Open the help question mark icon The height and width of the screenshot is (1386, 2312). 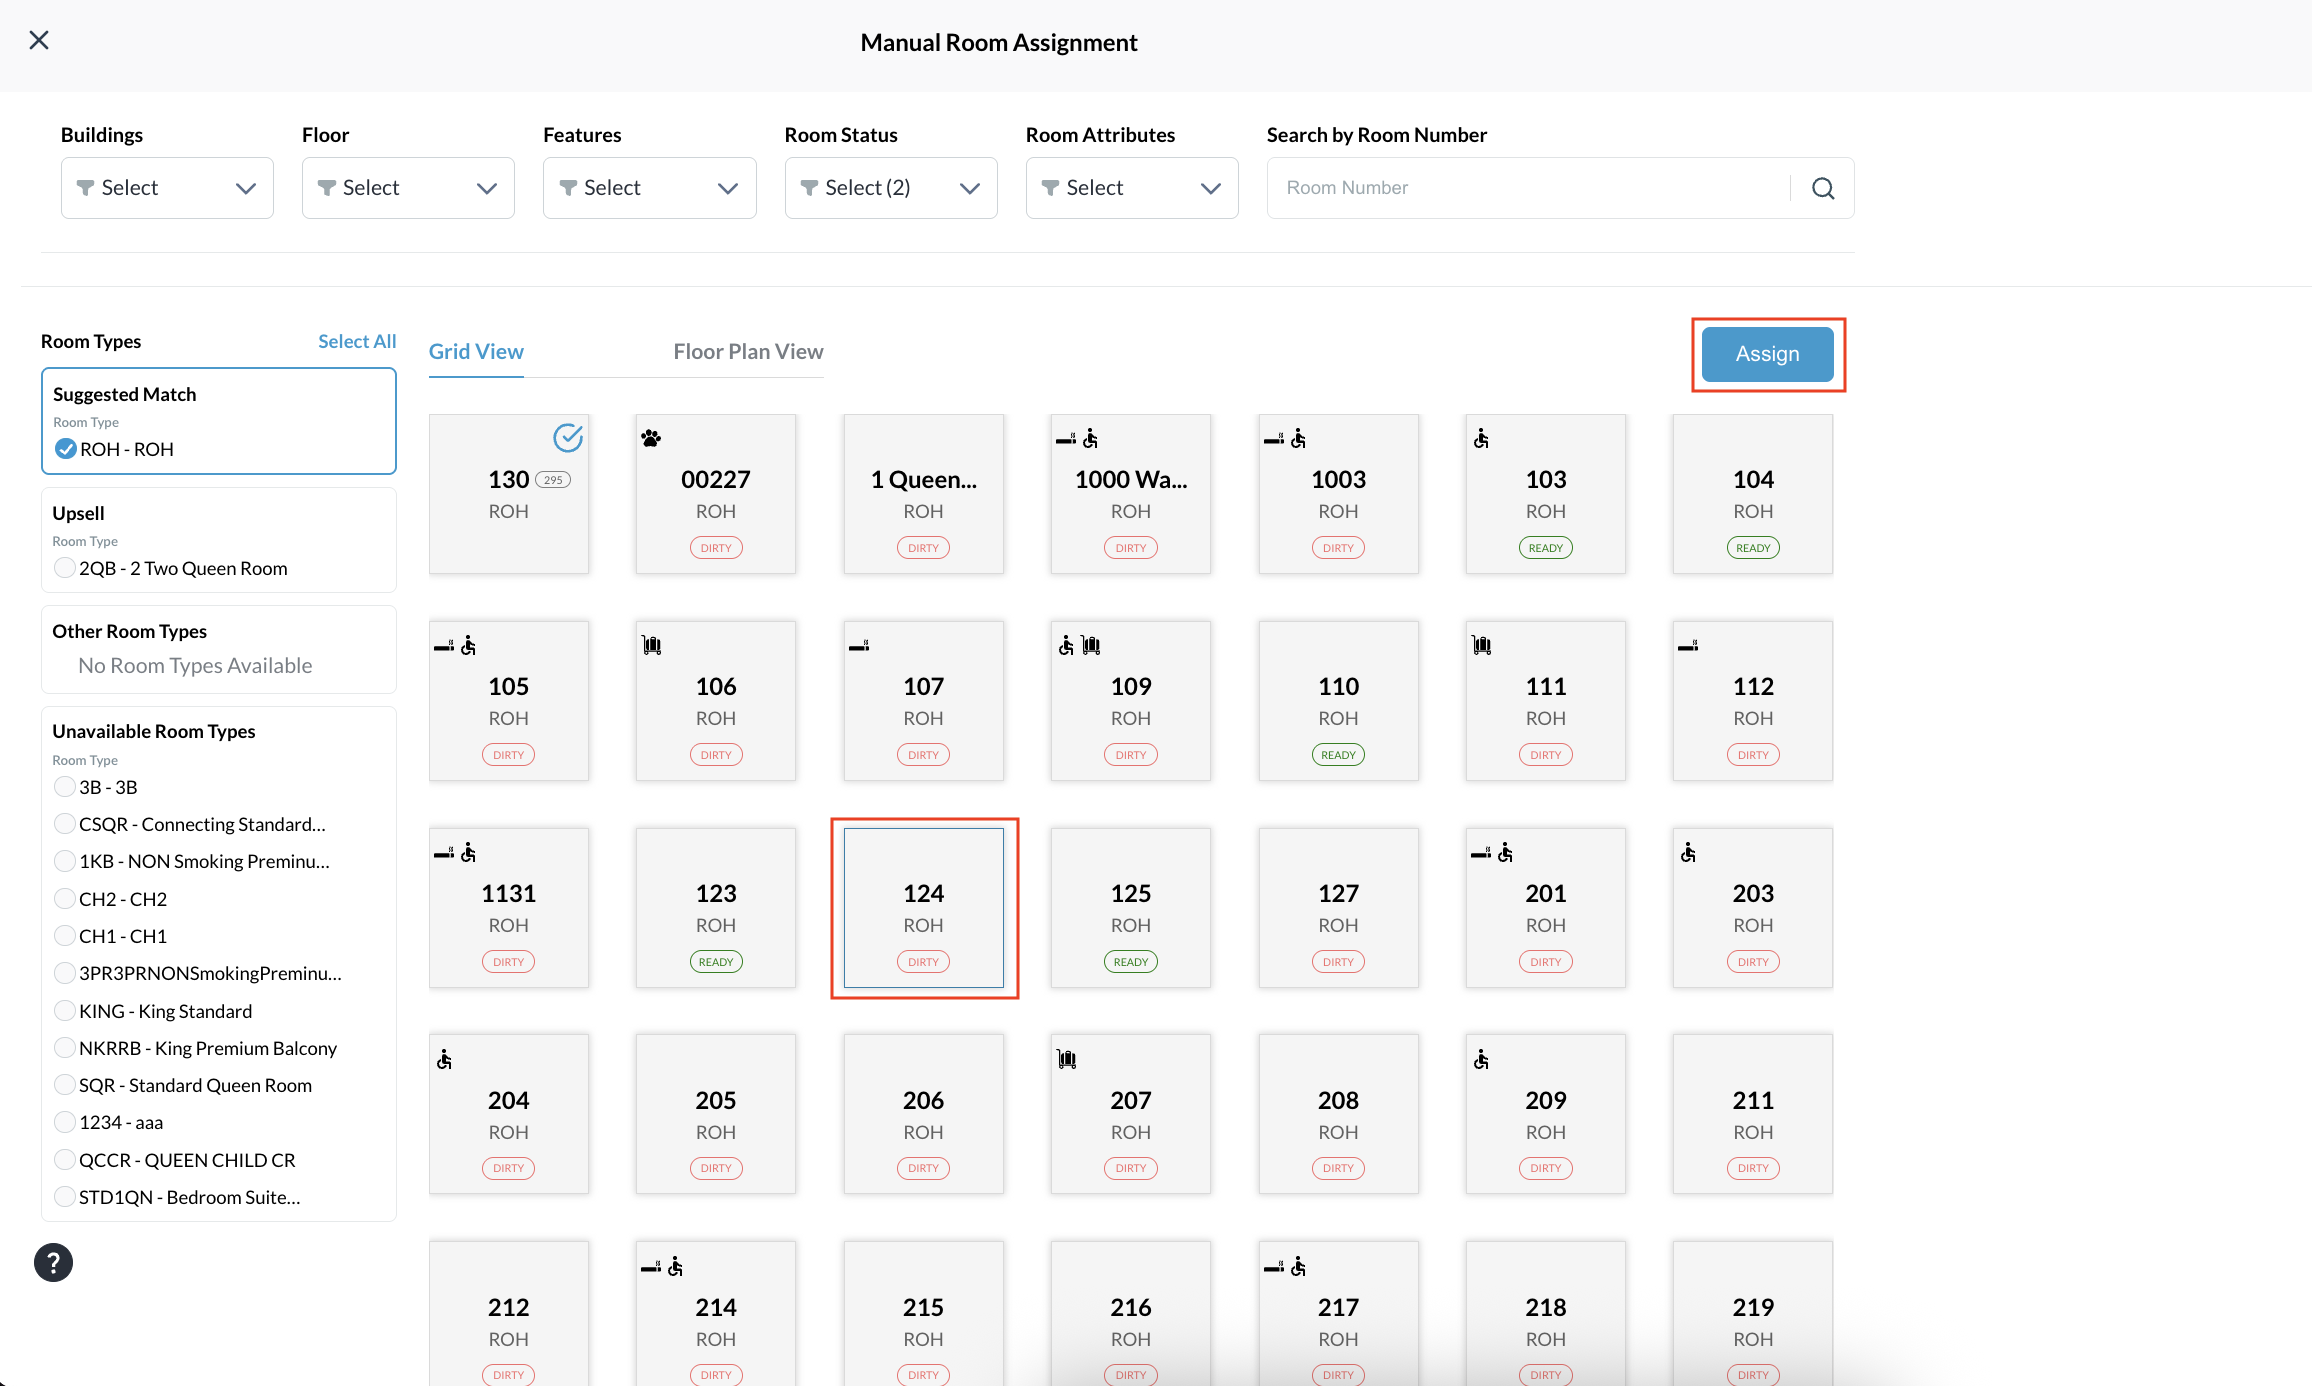coord(54,1262)
